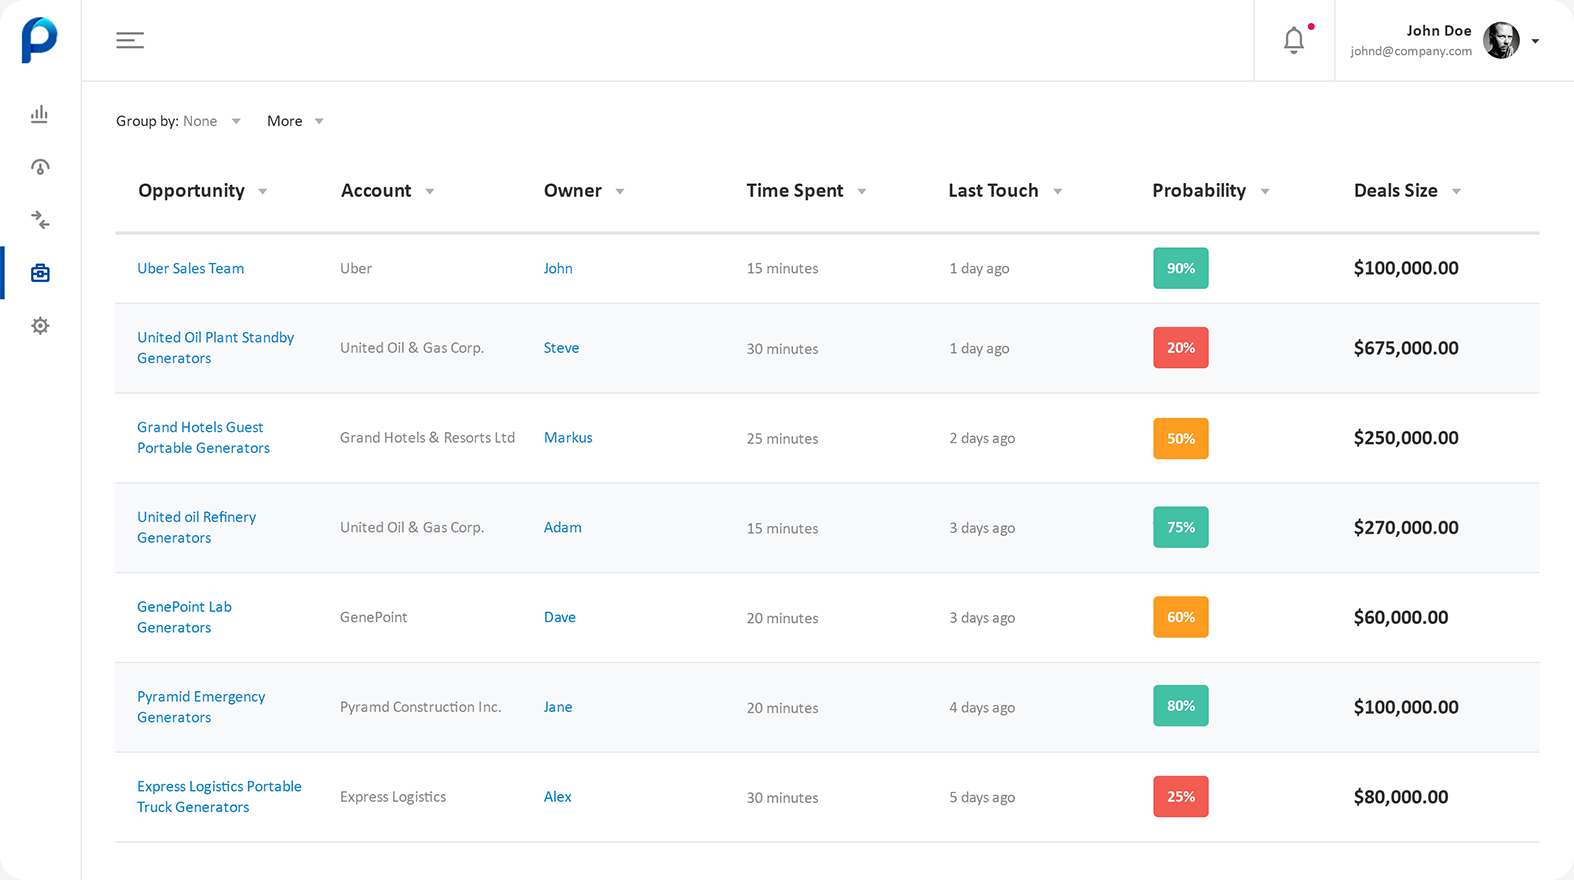Open the More dropdown
1574x880 pixels.
tap(295, 121)
